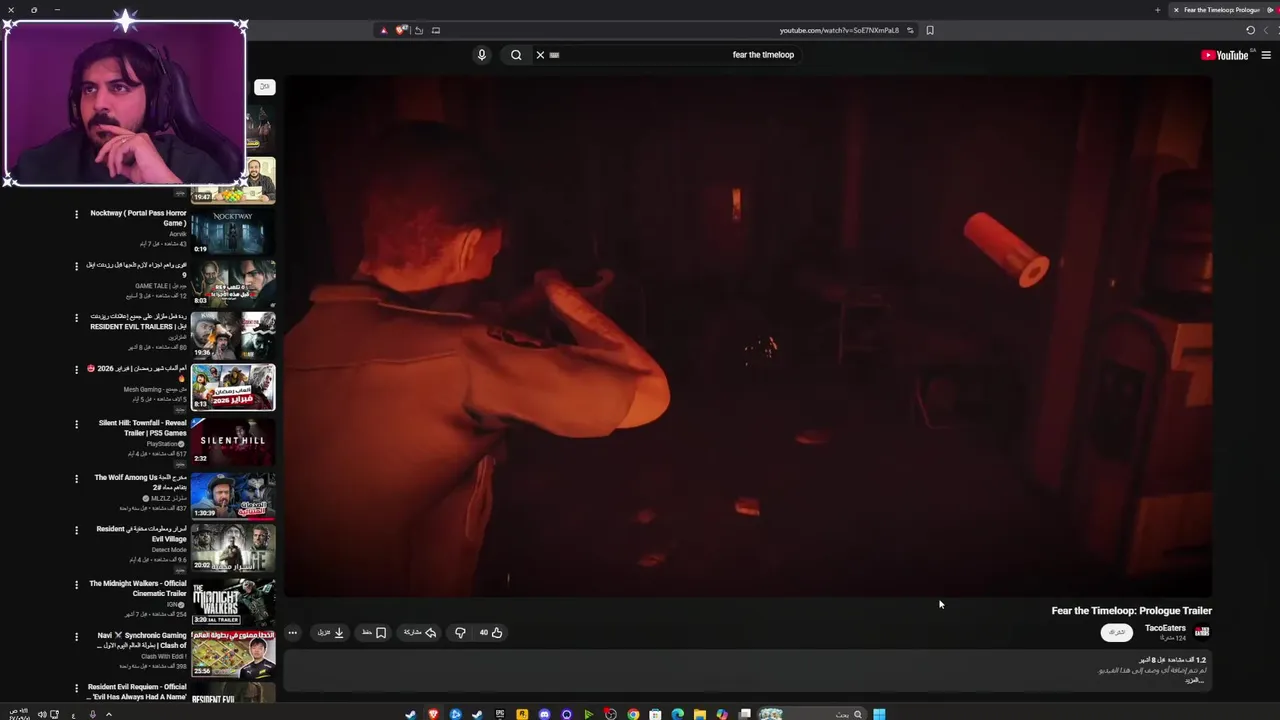
Task: Open The Wolf Among Us video thumbnail
Action: (233, 495)
